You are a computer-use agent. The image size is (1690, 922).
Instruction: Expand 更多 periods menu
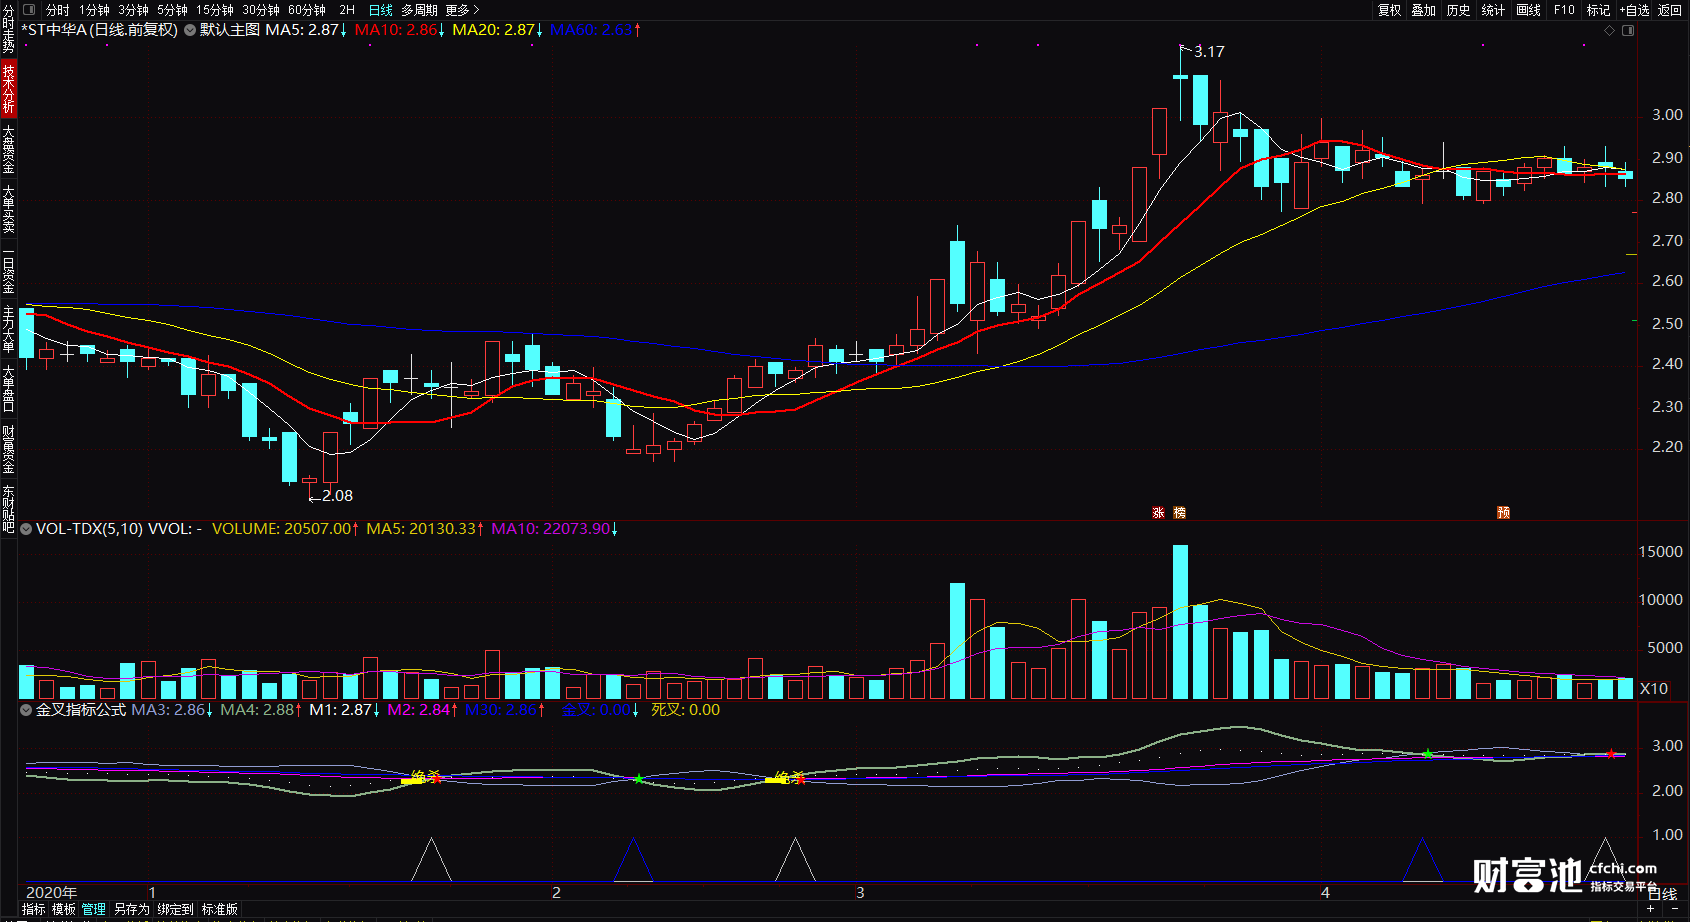pyautogui.click(x=462, y=10)
